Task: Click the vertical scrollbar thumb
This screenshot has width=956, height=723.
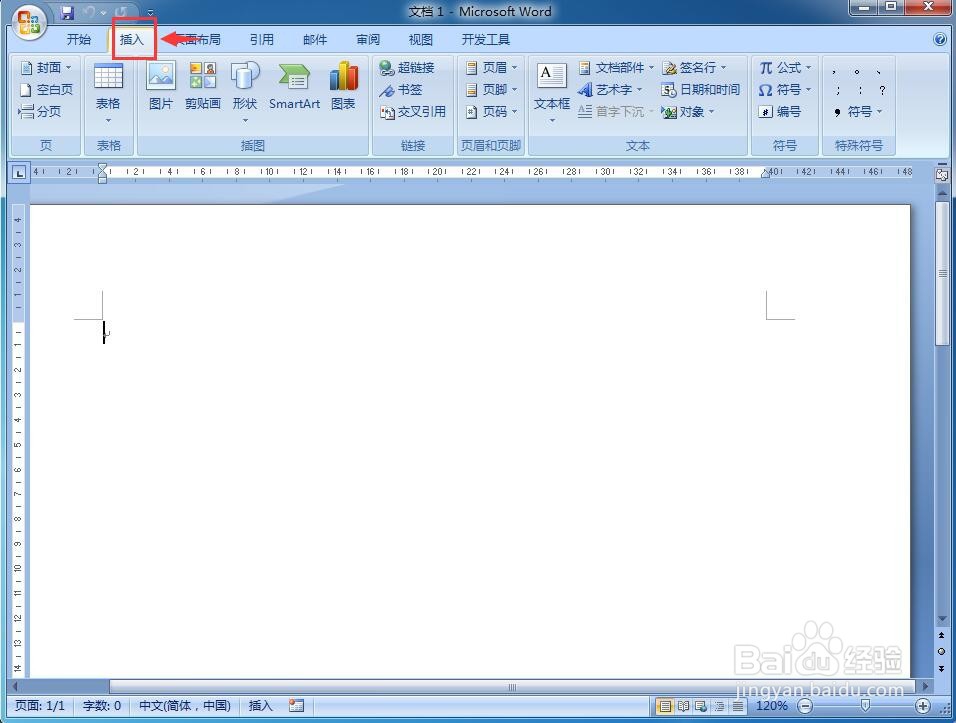Action: [942, 273]
